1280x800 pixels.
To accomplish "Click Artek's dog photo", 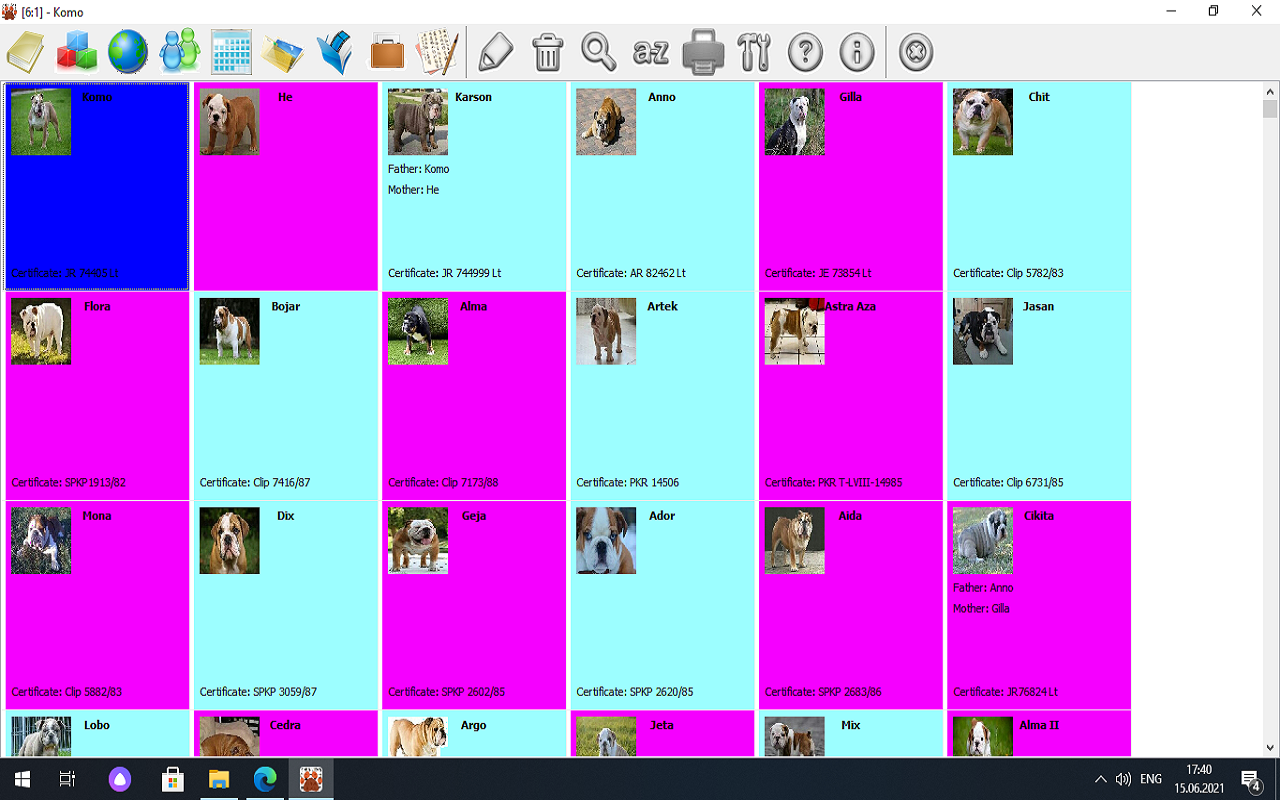I will 606,331.
